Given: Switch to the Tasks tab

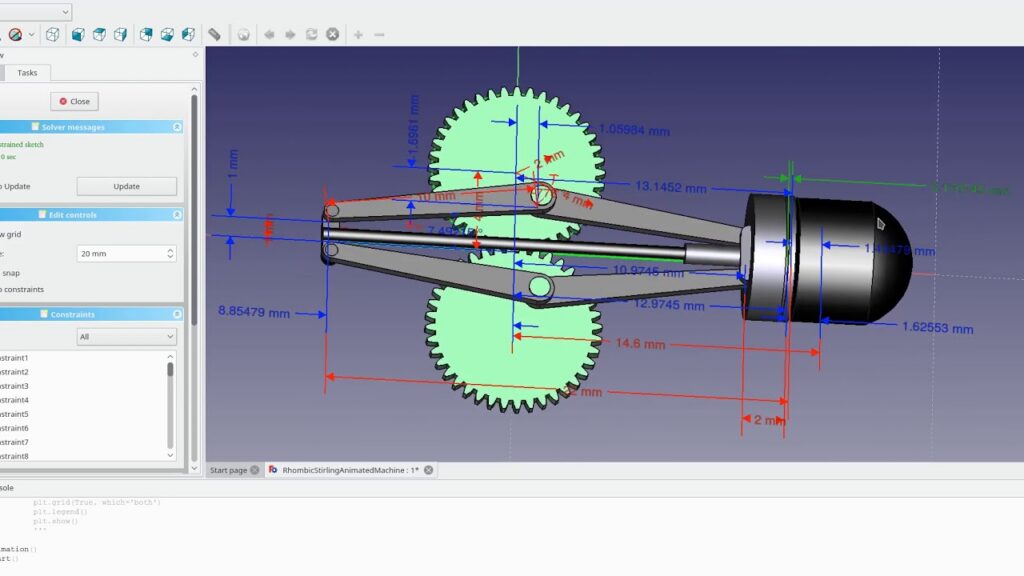Looking at the screenshot, I should click(x=27, y=73).
